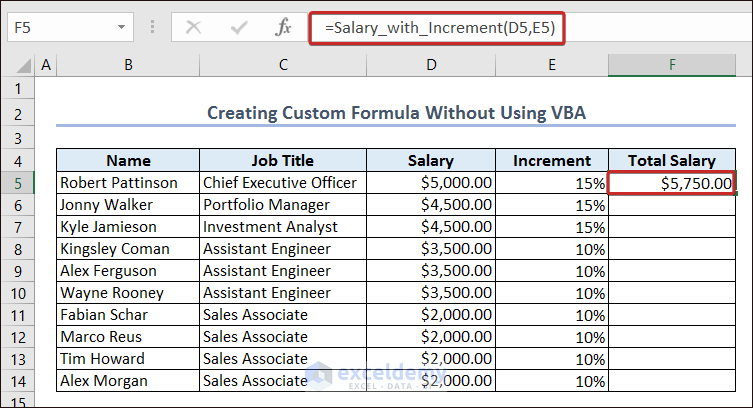753x408 pixels.
Task: Click the Total Salary header cell
Action: 671,160
